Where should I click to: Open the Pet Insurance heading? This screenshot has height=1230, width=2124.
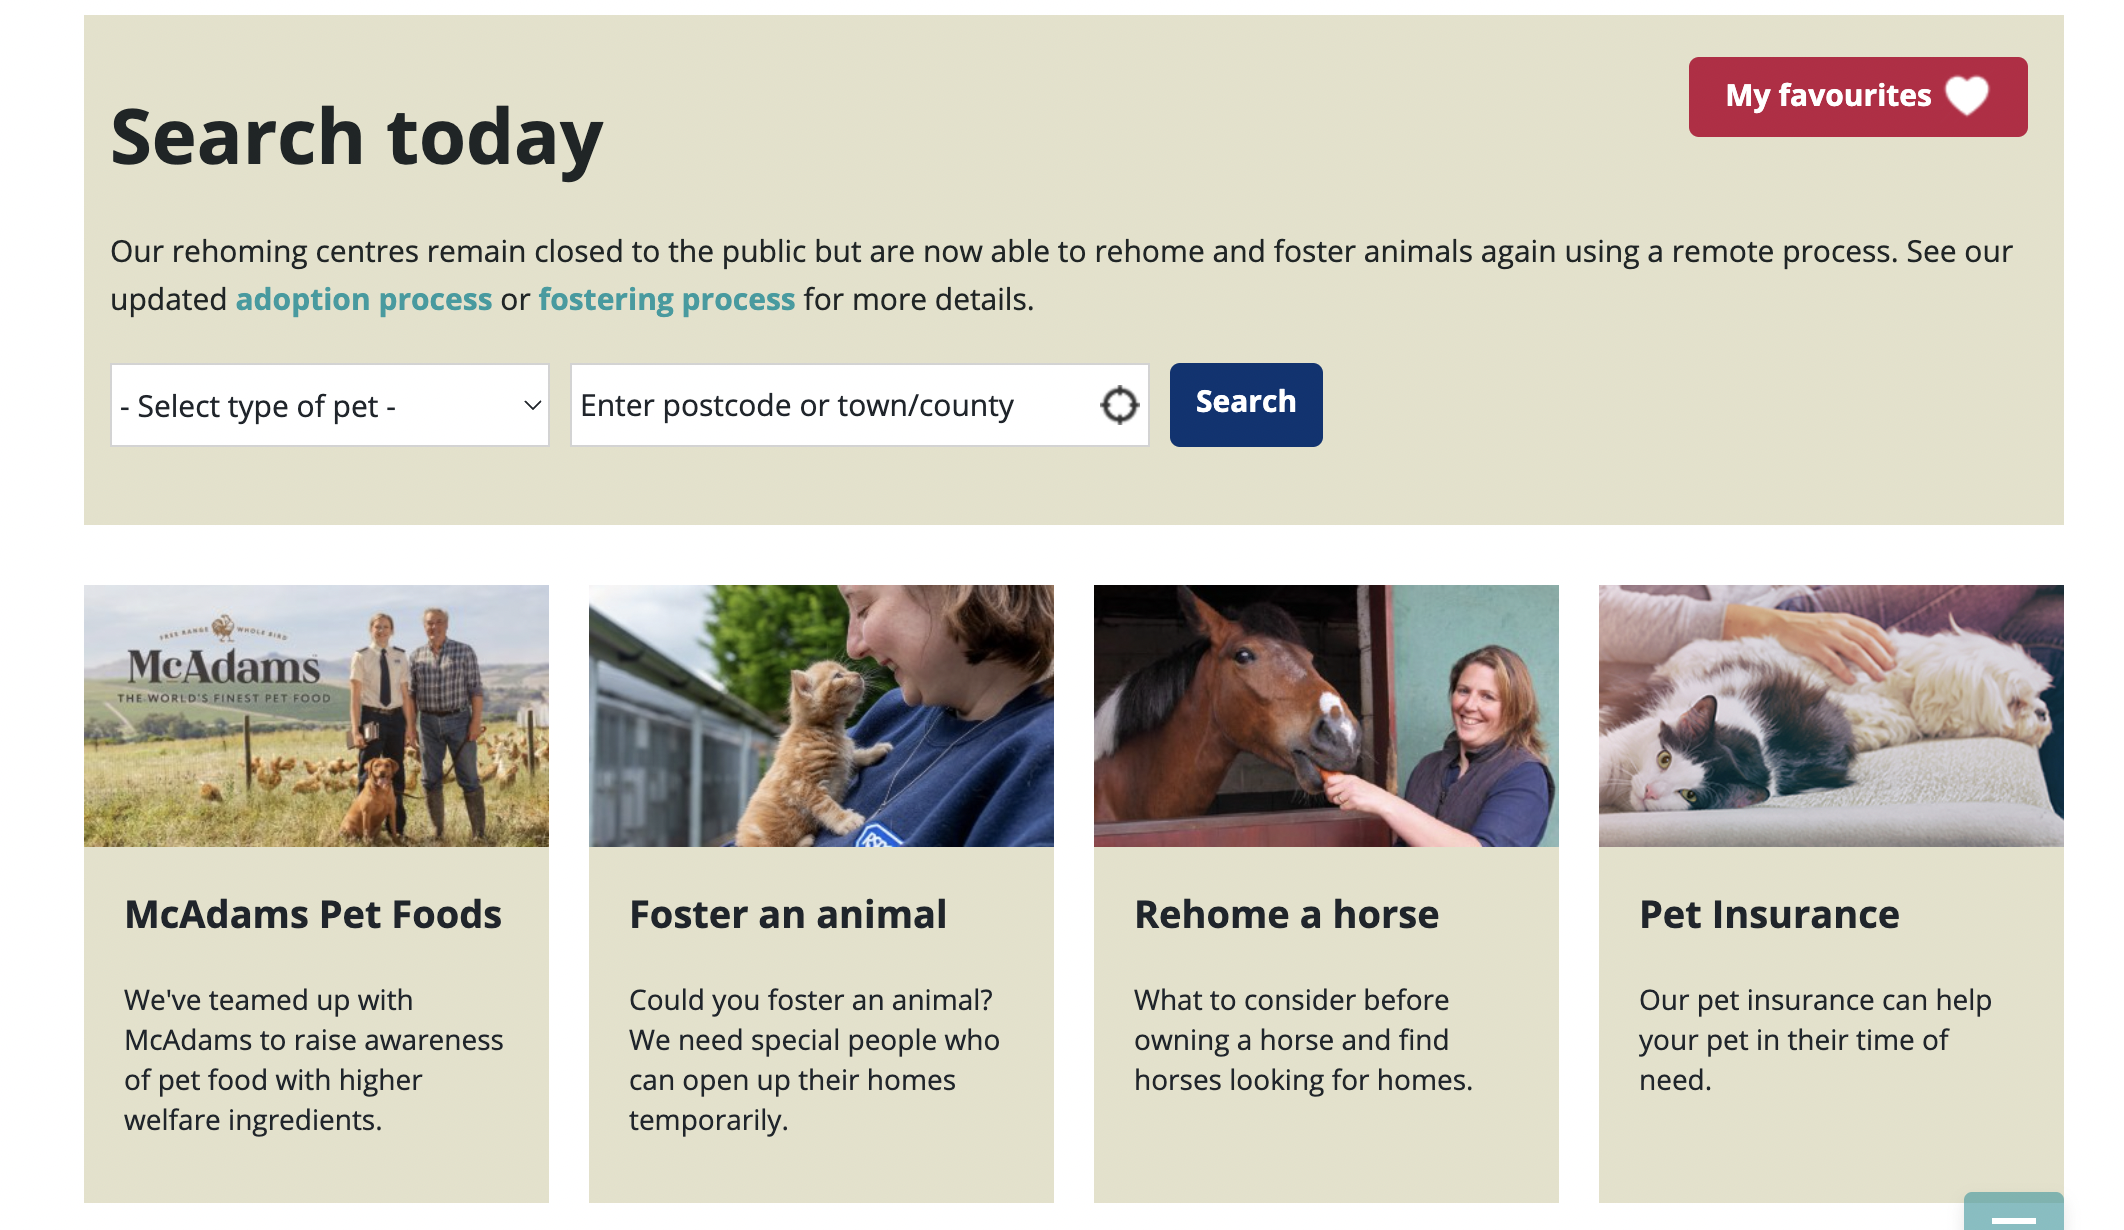click(x=1769, y=914)
